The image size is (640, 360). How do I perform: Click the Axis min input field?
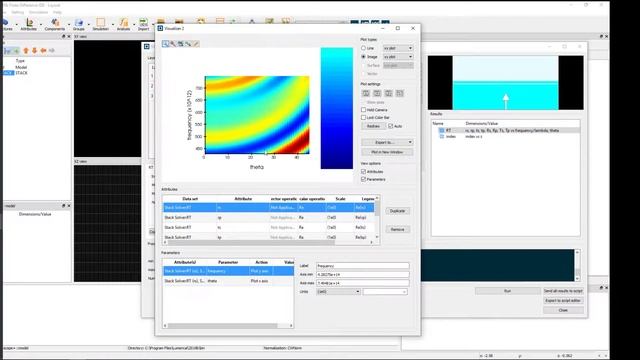363,275
